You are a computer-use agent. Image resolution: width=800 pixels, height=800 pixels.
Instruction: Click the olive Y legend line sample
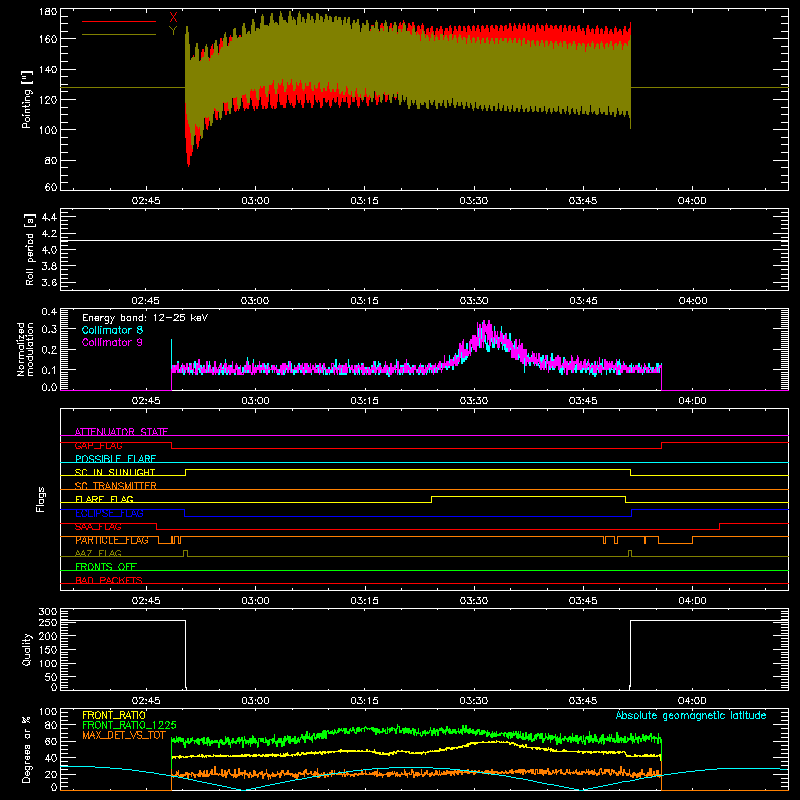point(119,35)
